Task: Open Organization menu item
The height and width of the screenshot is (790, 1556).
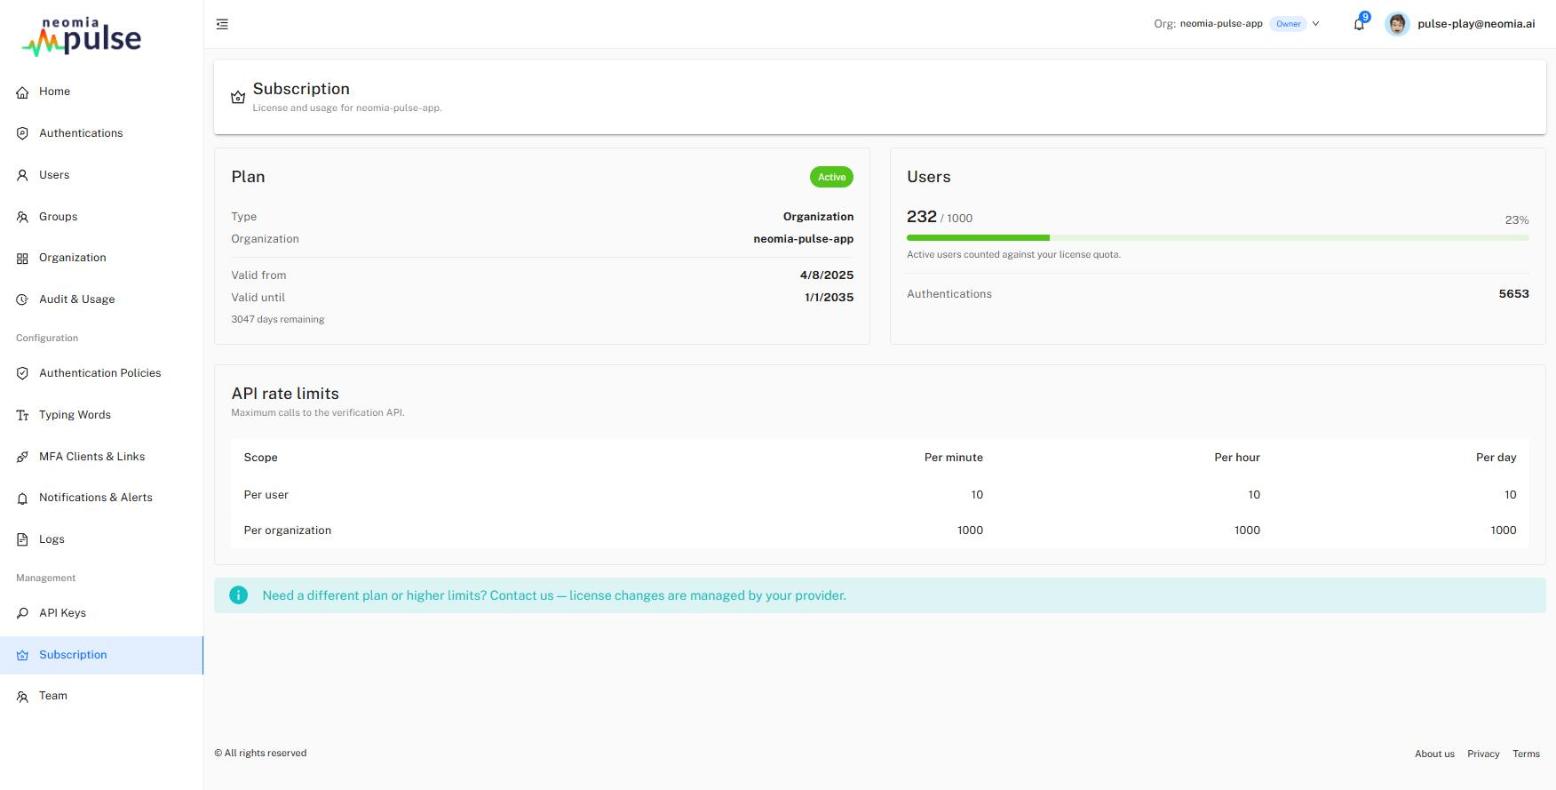Action: point(101,258)
